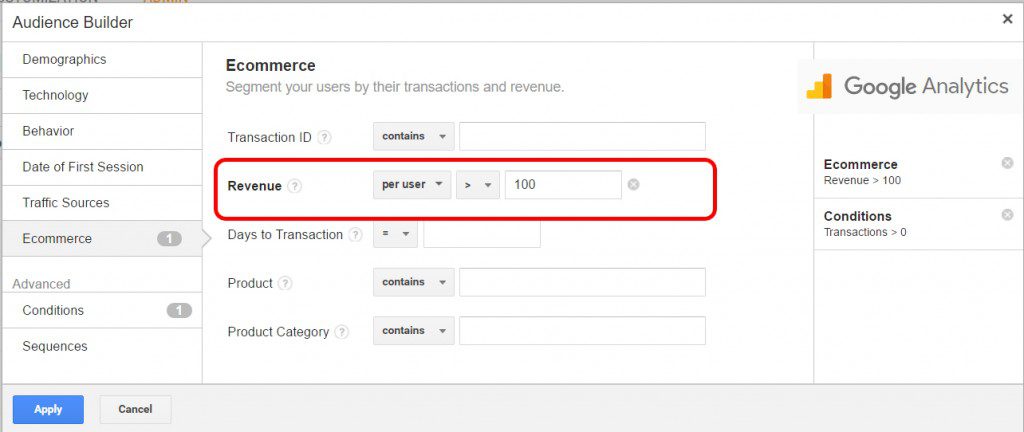The image size is (1024, 432).
Task: Click the Cancel button
Action: coord(135,409)
